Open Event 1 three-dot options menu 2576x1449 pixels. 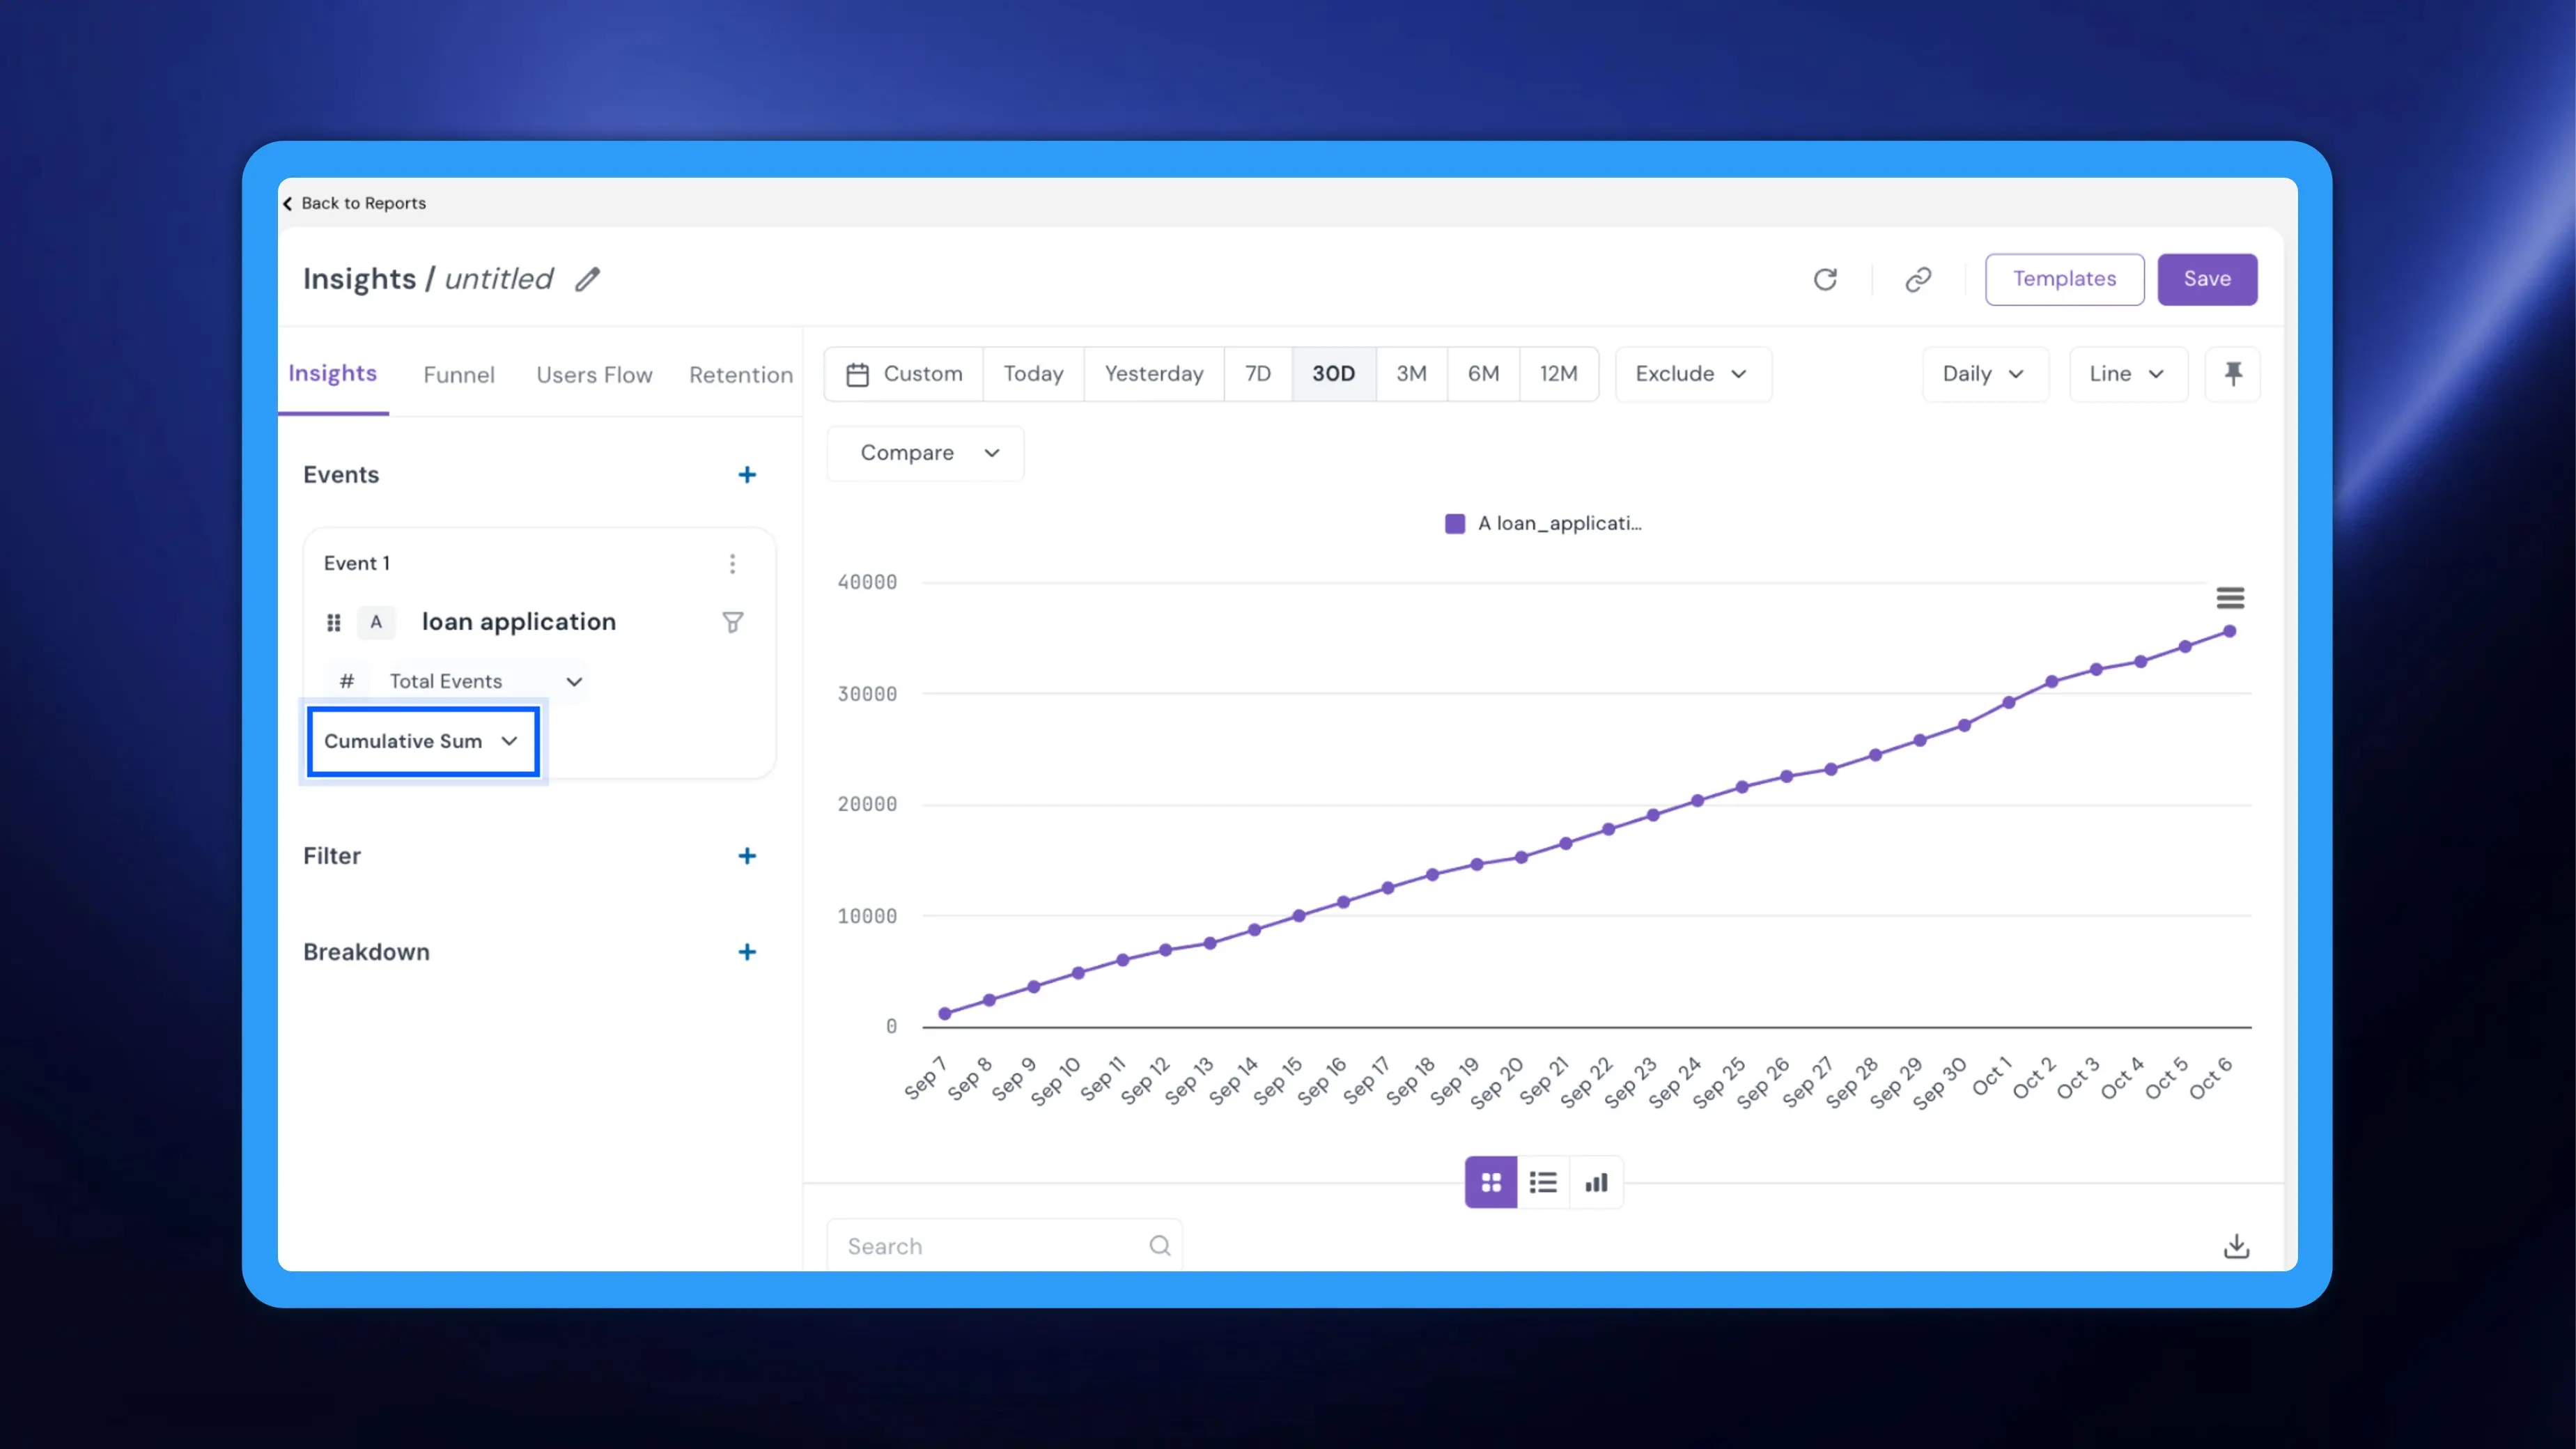coord(732,564)
